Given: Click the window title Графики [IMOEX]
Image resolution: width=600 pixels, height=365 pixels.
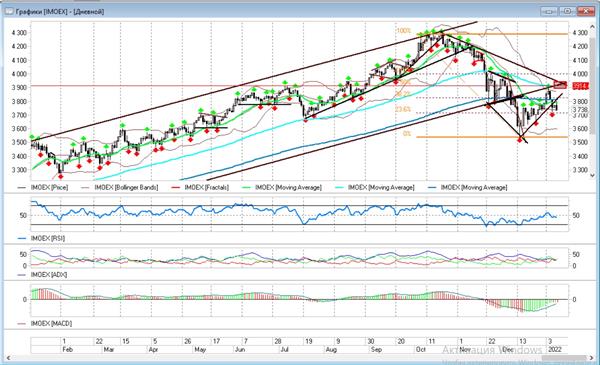Looking at the screenshot, I should point(60,11).
